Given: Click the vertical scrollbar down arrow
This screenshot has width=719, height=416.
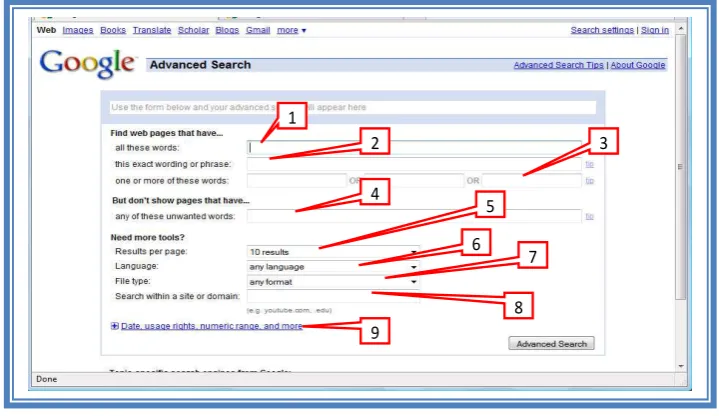Looking at the screenshot, I should (681, 366).
